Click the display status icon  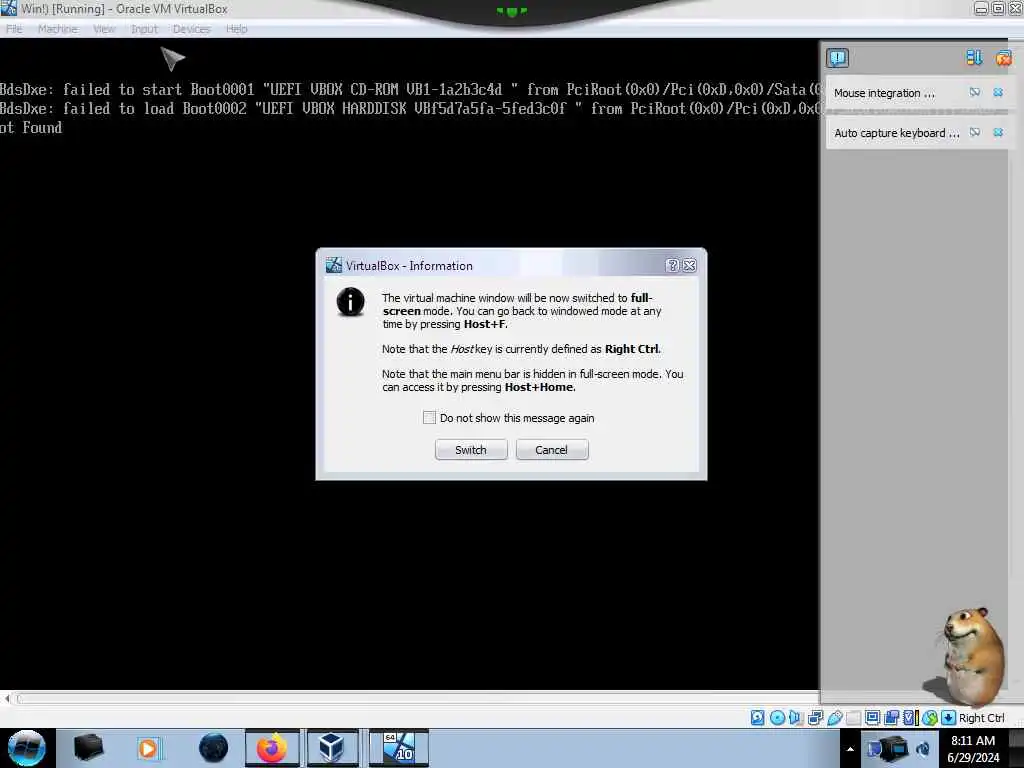coord(872,718)
